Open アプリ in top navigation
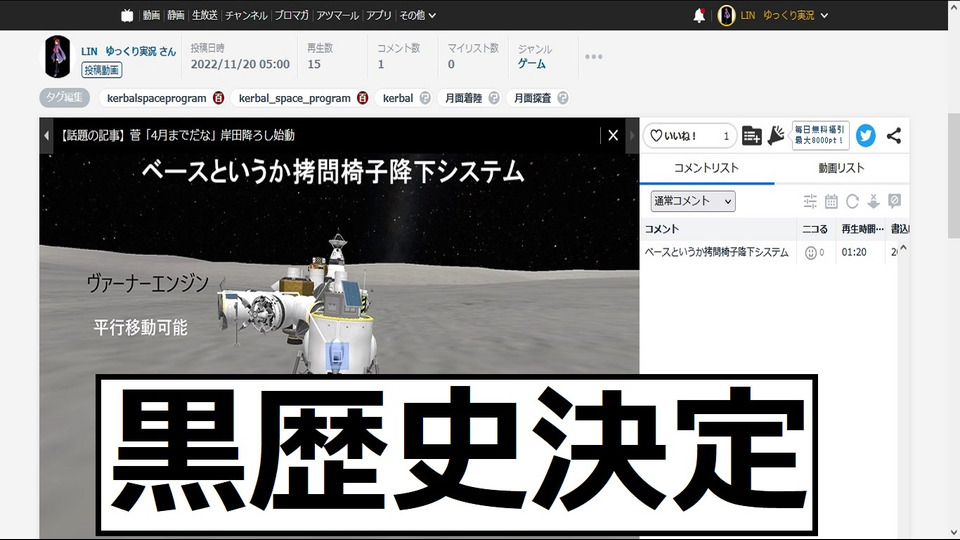960x540 pixels. point(379,15)
